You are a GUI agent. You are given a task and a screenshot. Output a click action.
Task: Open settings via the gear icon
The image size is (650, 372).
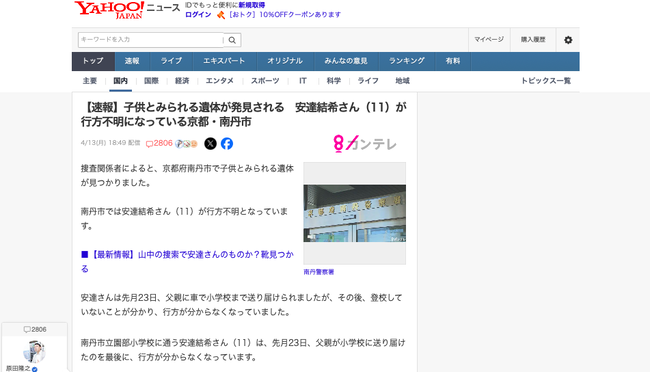tap(568, 40)
